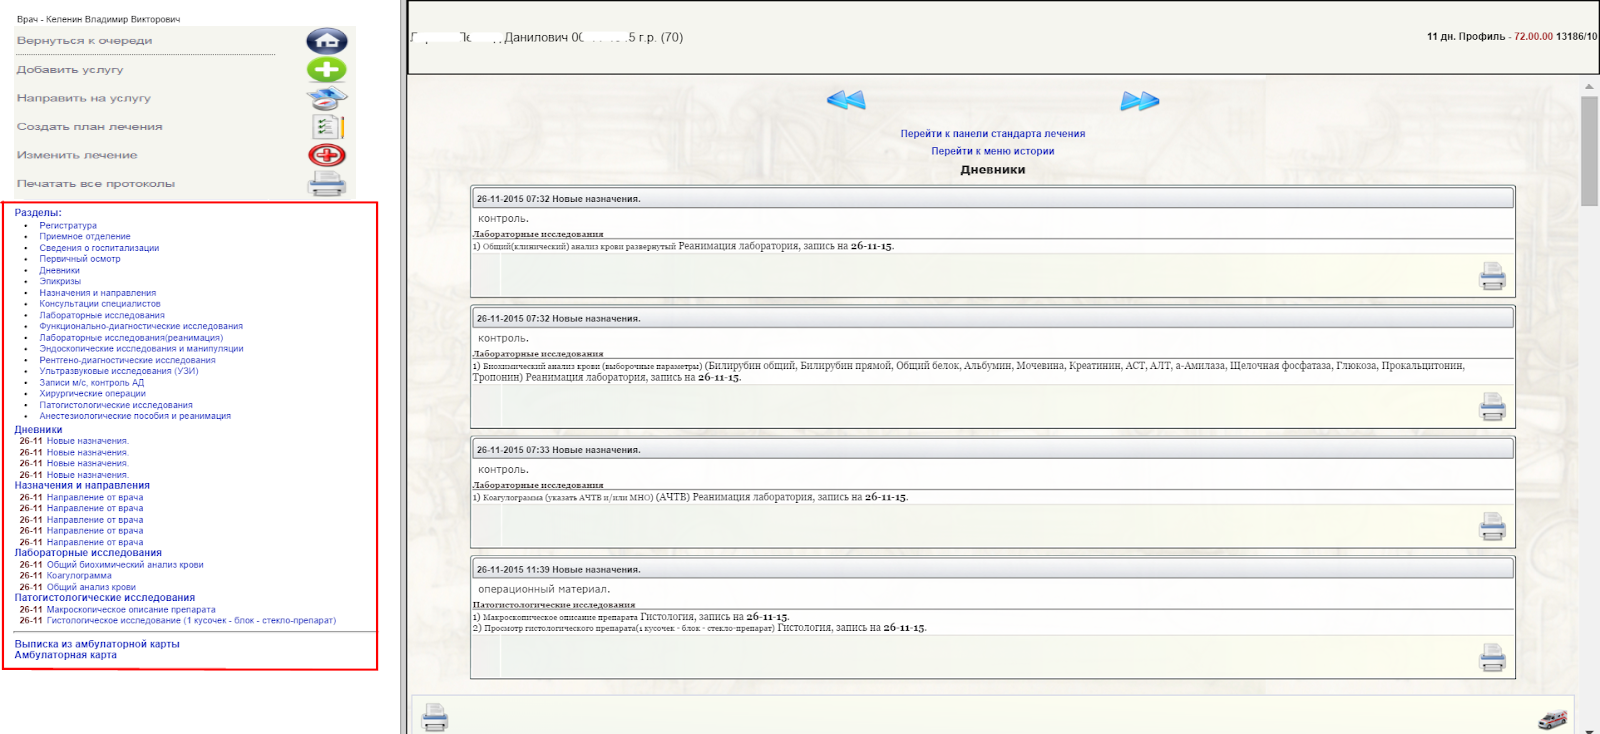Open 'Выписка из амбулаторной карты' link

coord(97,644)
